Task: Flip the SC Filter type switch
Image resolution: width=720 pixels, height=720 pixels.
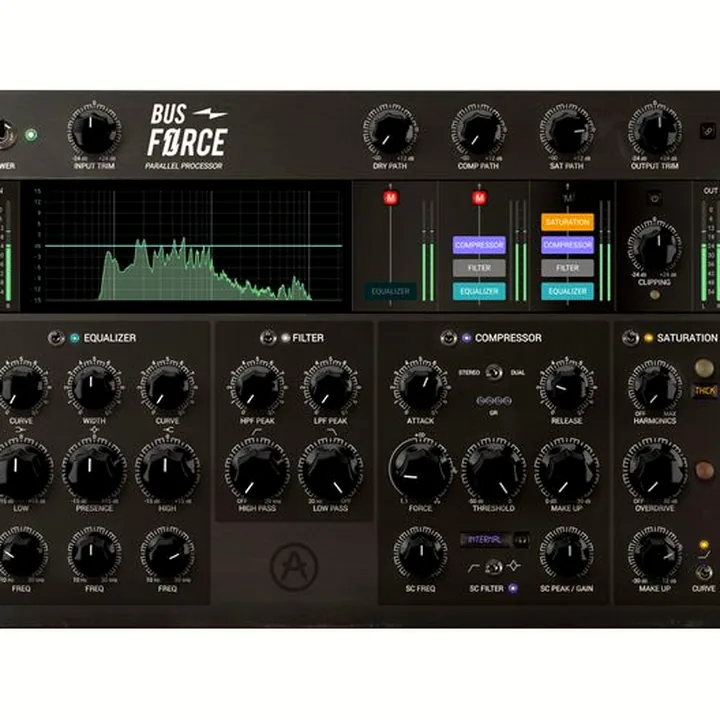Action: [494, 568]
